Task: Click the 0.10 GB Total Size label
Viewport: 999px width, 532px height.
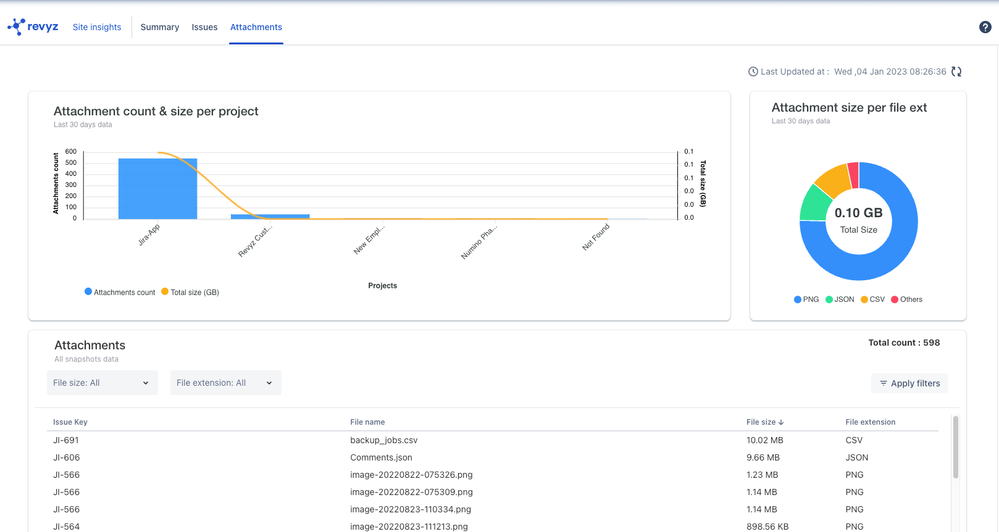Action: 858,220
